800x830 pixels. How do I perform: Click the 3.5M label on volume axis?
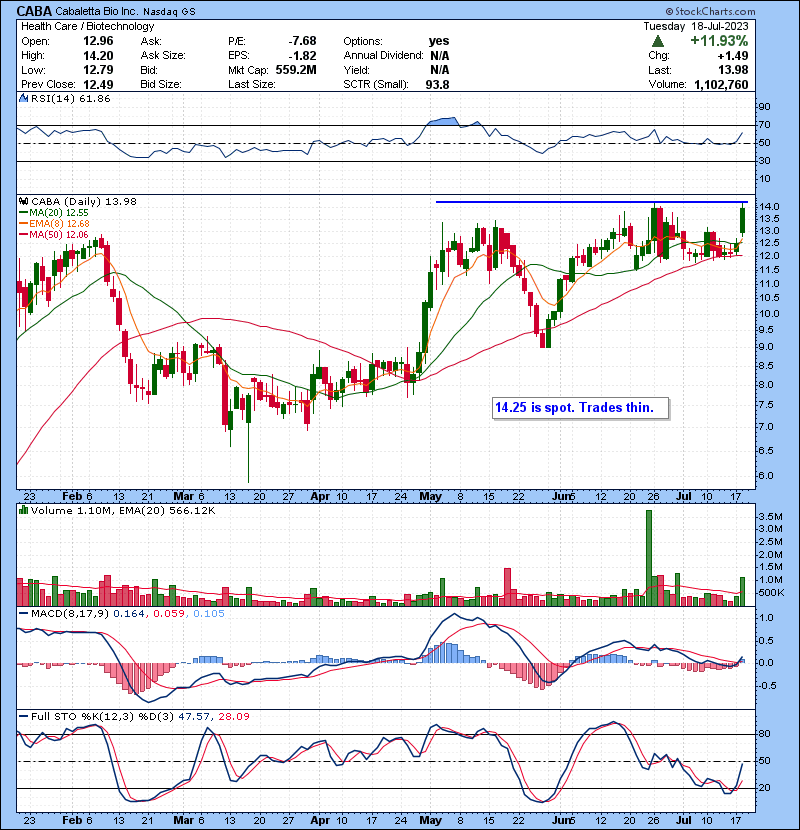[x=770, y=517]
